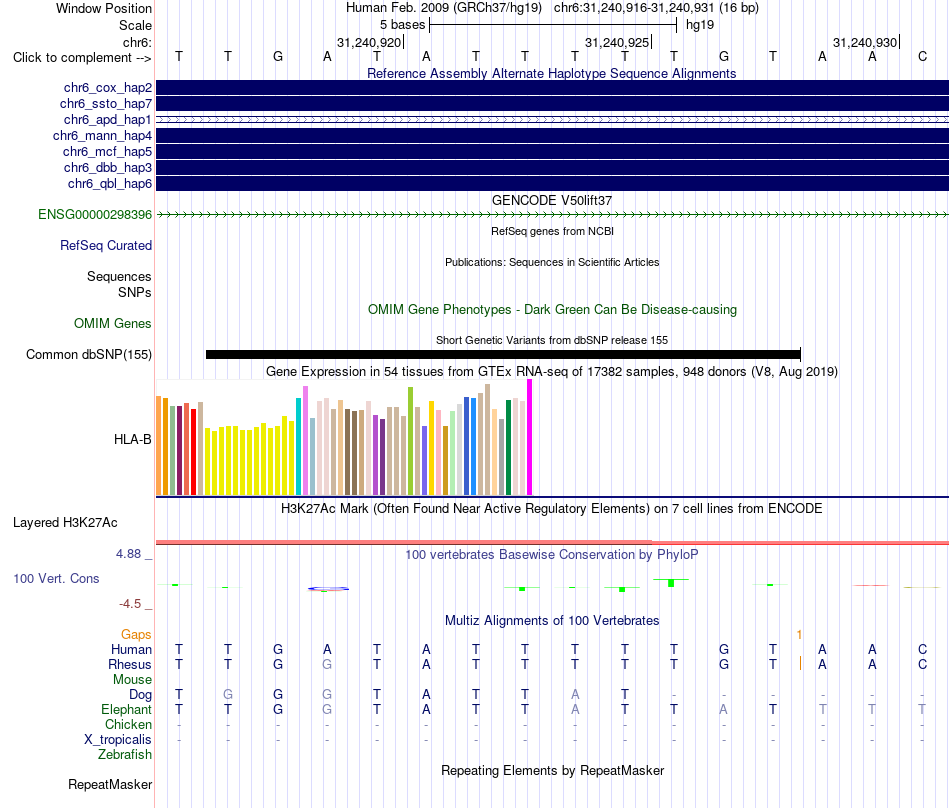Screen dimensions: 950x808
Task: Click the RepeatMasker track label
Action: (x=110, y=784)
